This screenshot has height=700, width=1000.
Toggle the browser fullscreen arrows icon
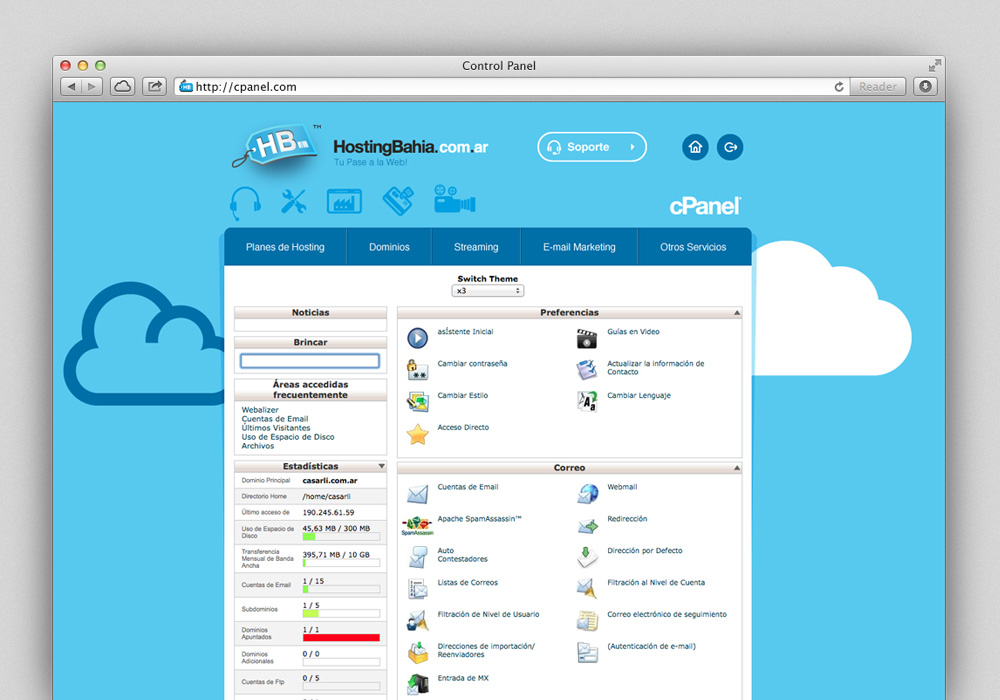934,65
